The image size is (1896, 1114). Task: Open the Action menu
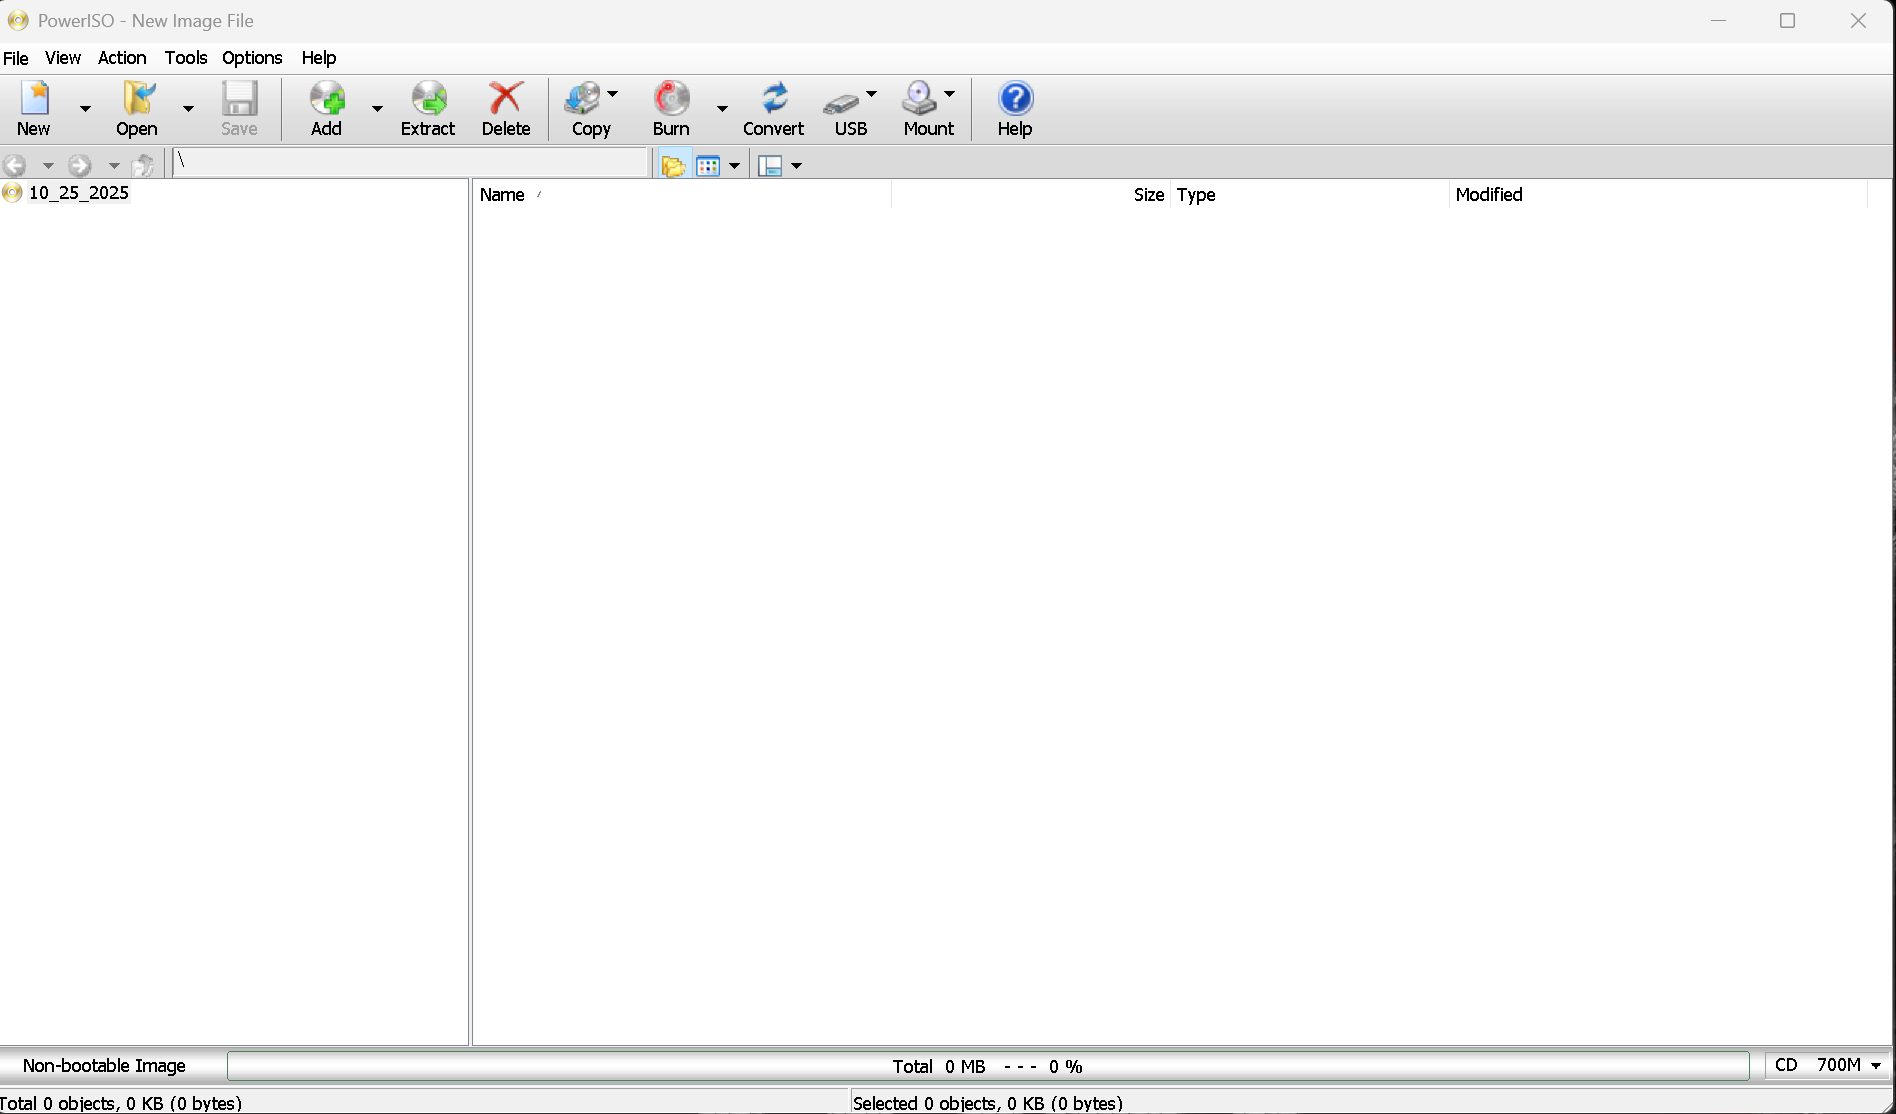point(122,58)
